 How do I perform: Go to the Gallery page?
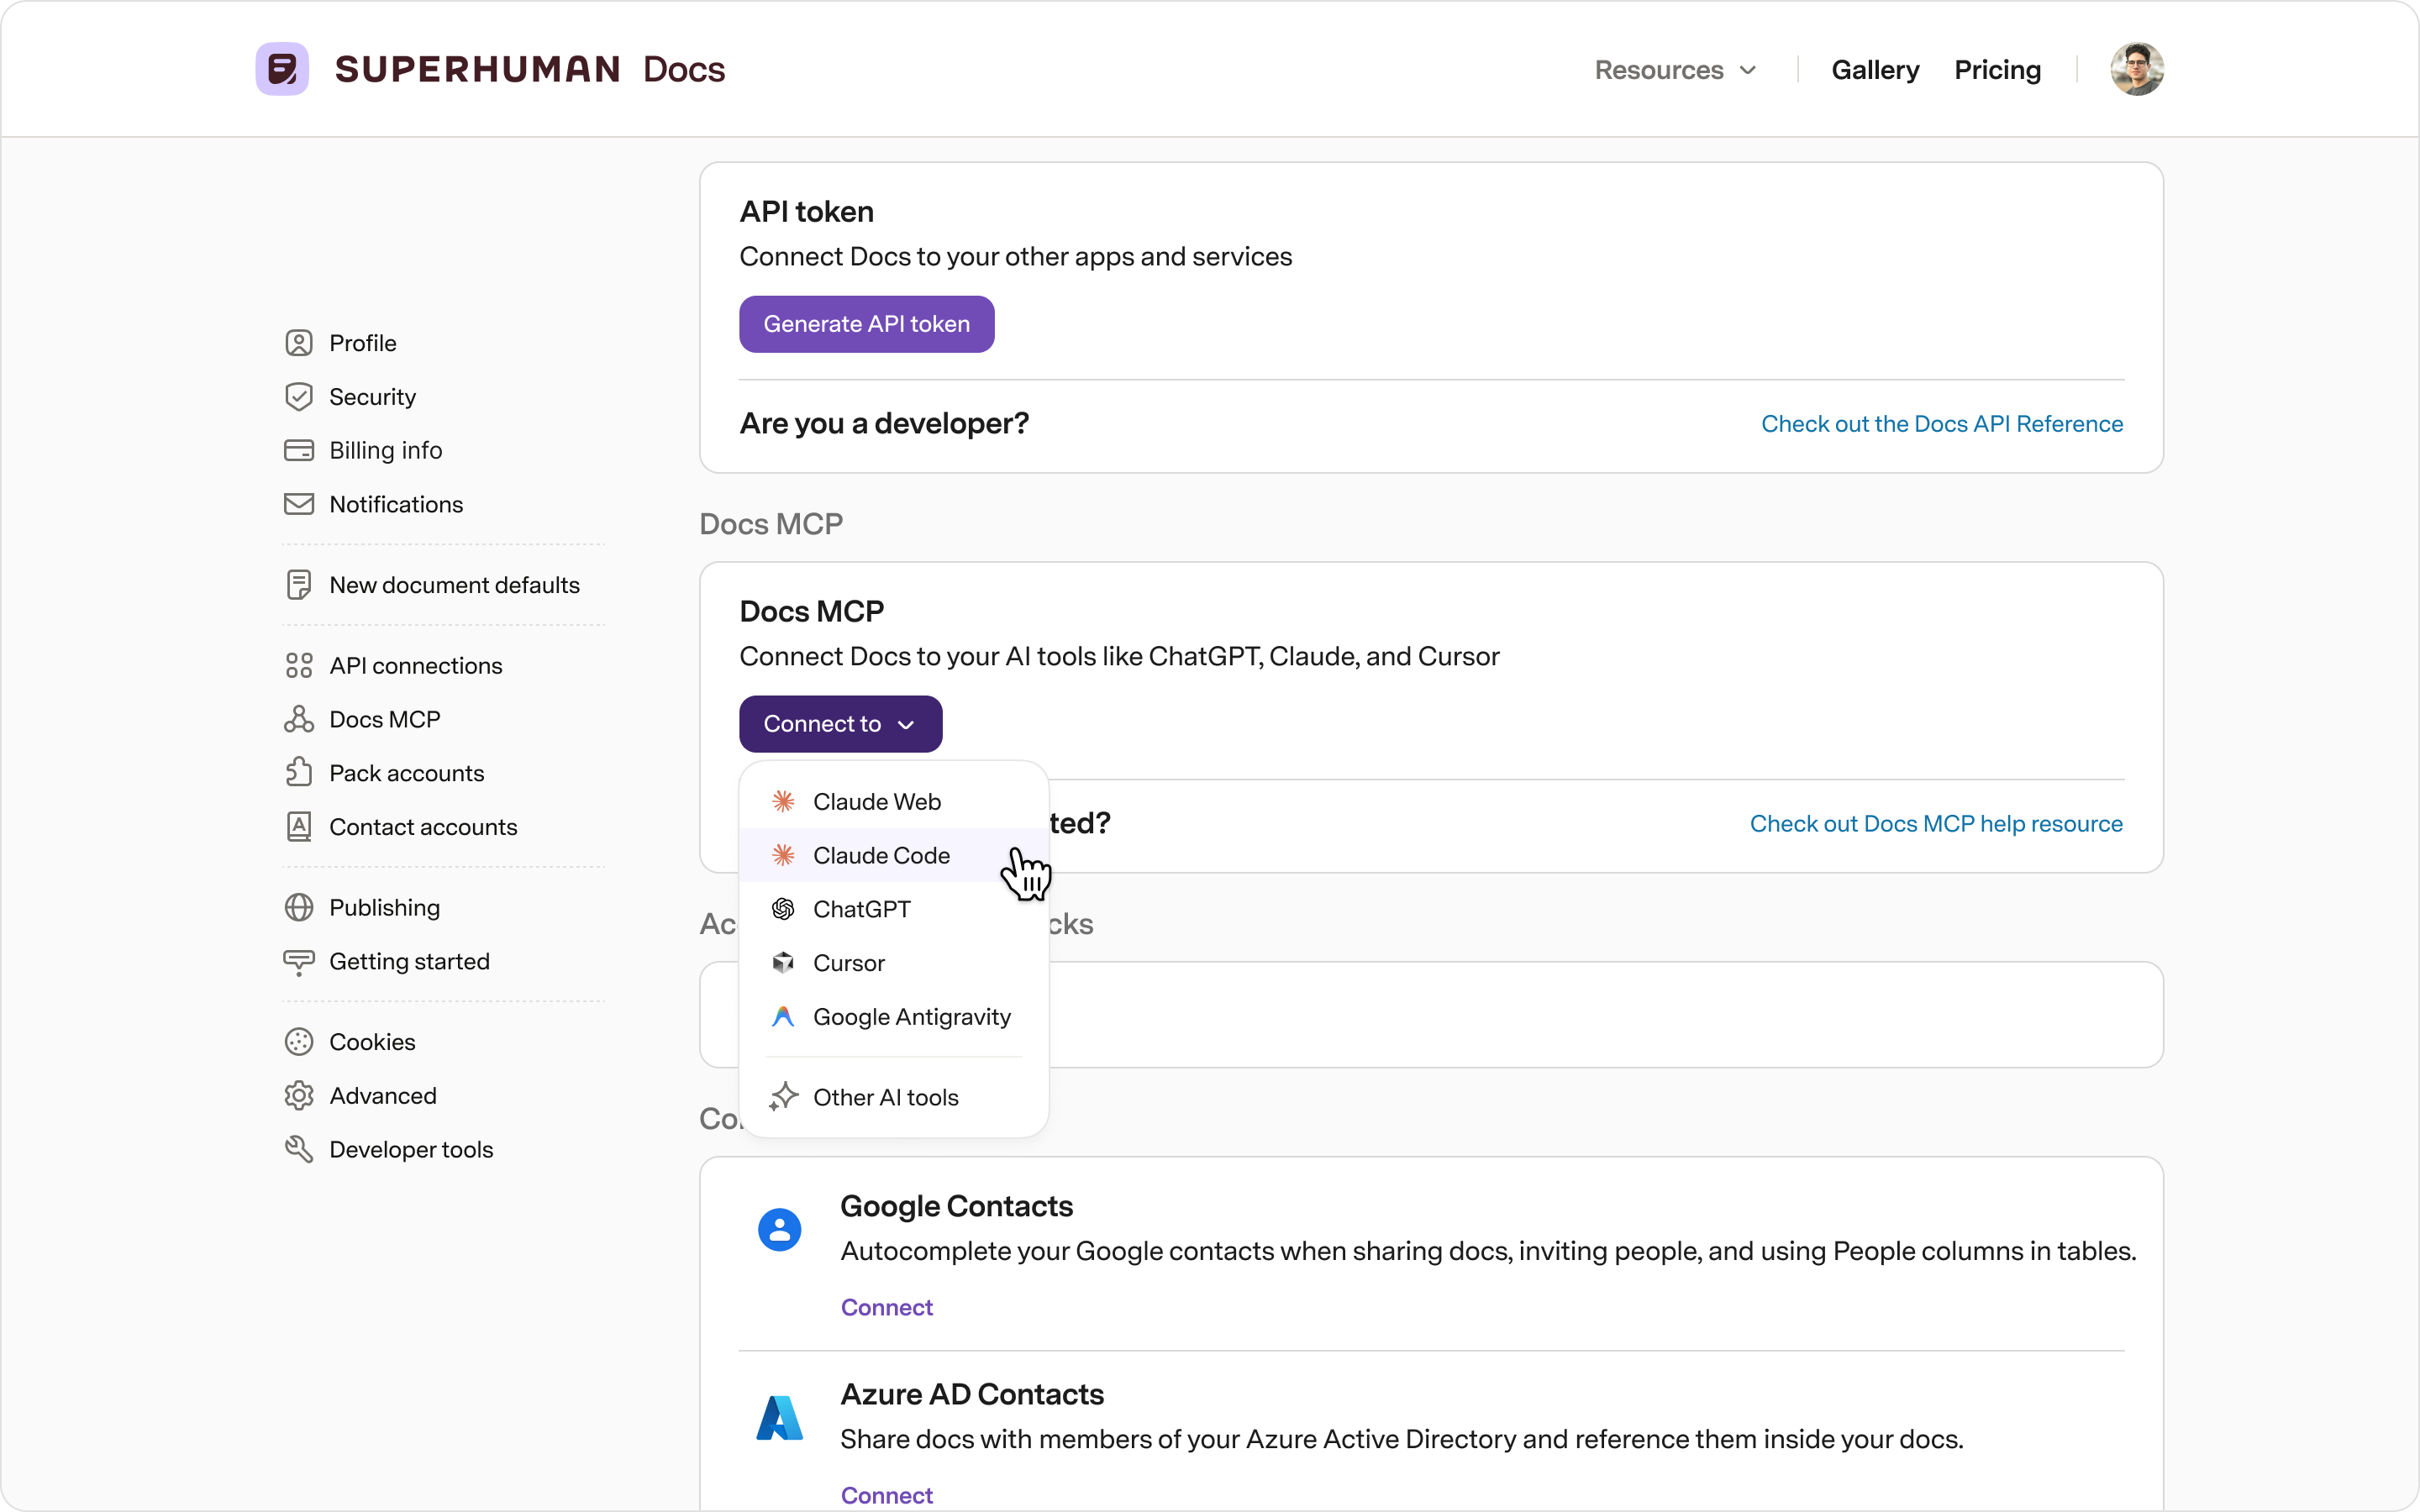[x=1875, y=70]
